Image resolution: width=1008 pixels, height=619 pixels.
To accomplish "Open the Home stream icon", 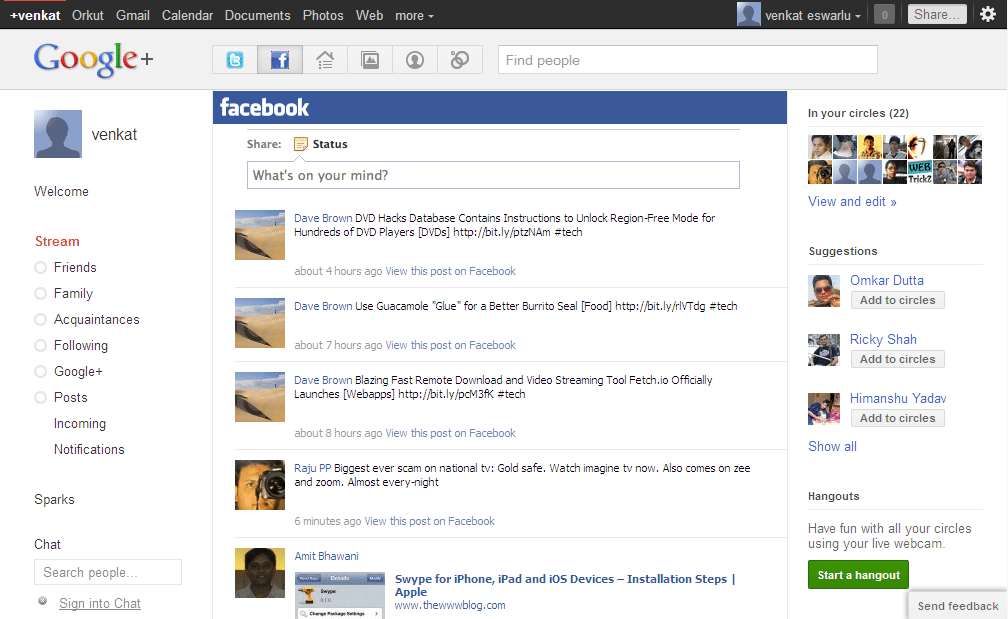I will pyautogui.click(x=325, y=60).
